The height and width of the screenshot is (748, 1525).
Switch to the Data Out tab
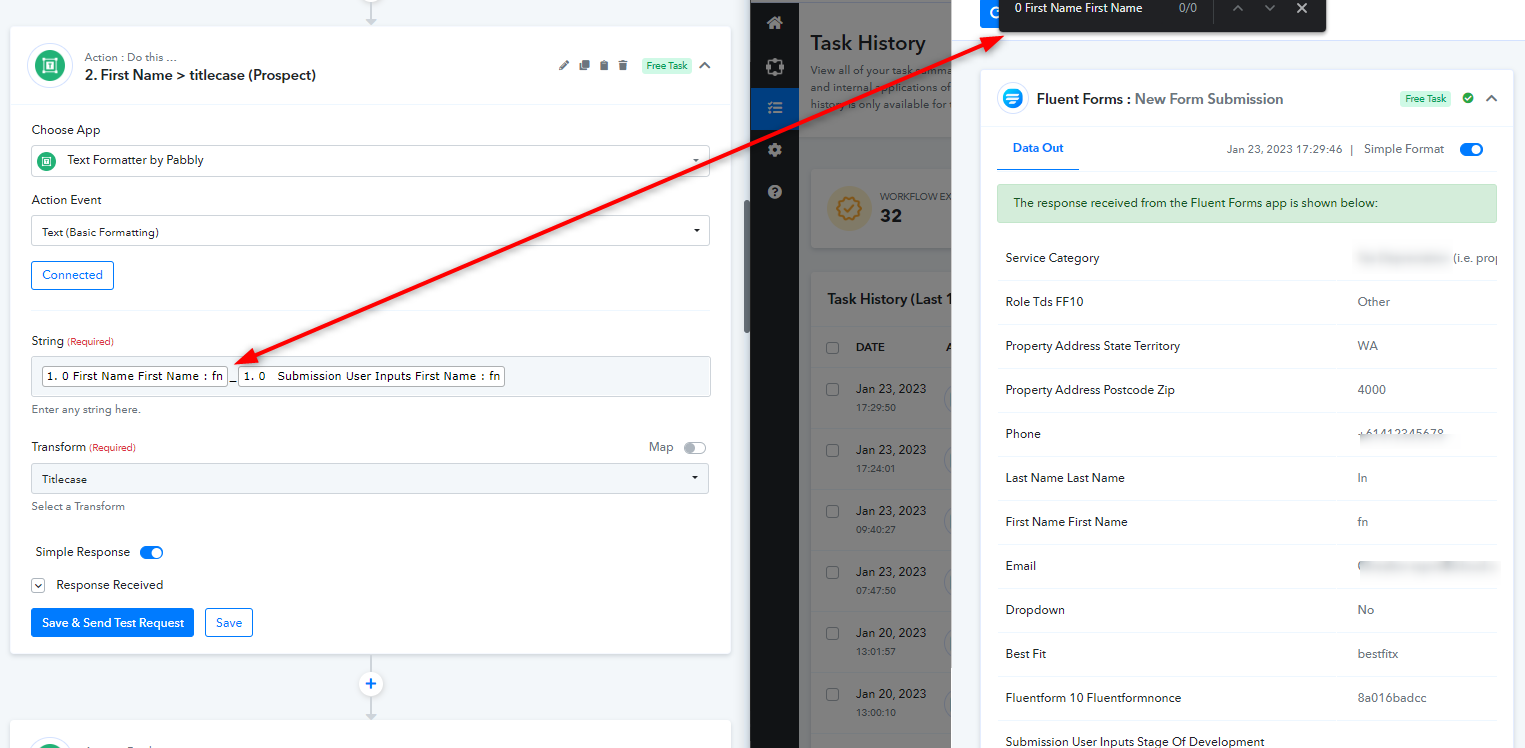[x=1037, y=148]
